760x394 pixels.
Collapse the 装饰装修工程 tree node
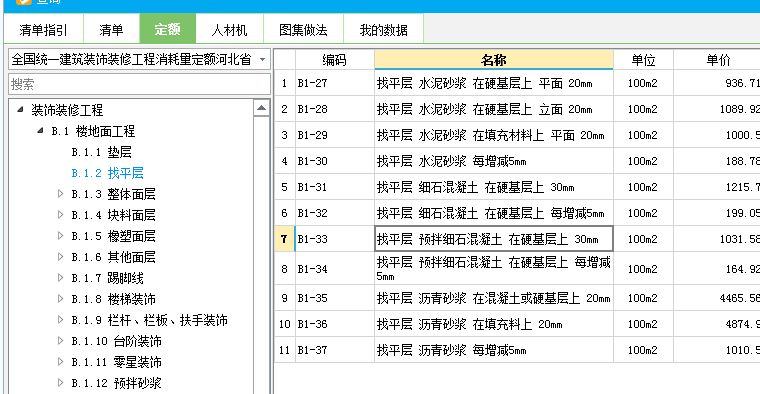coord(20,110)
